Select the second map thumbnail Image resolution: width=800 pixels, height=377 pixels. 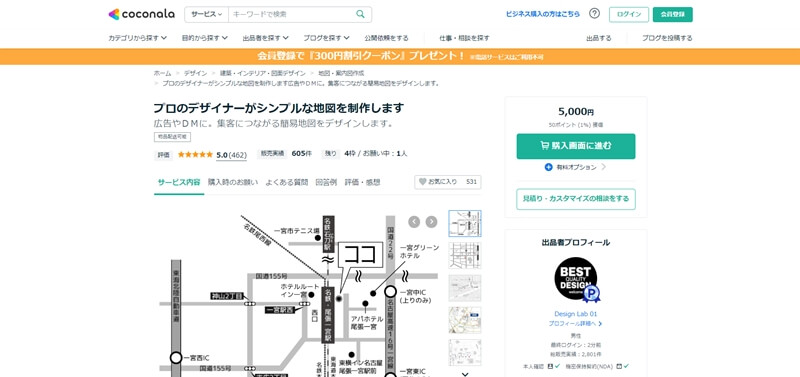(x=464, y=256)
